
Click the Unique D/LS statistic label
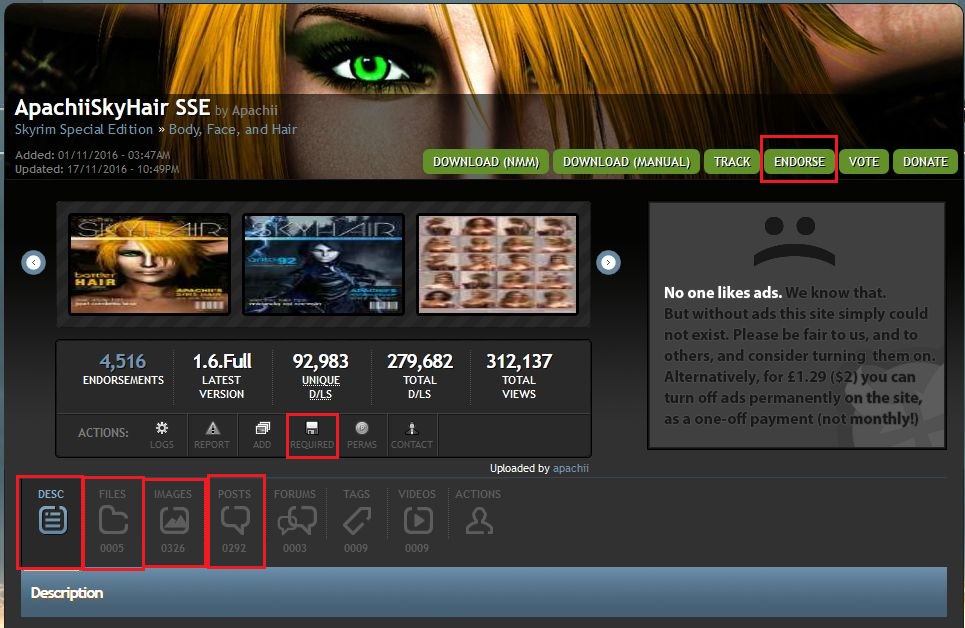[x=321, y=387]
